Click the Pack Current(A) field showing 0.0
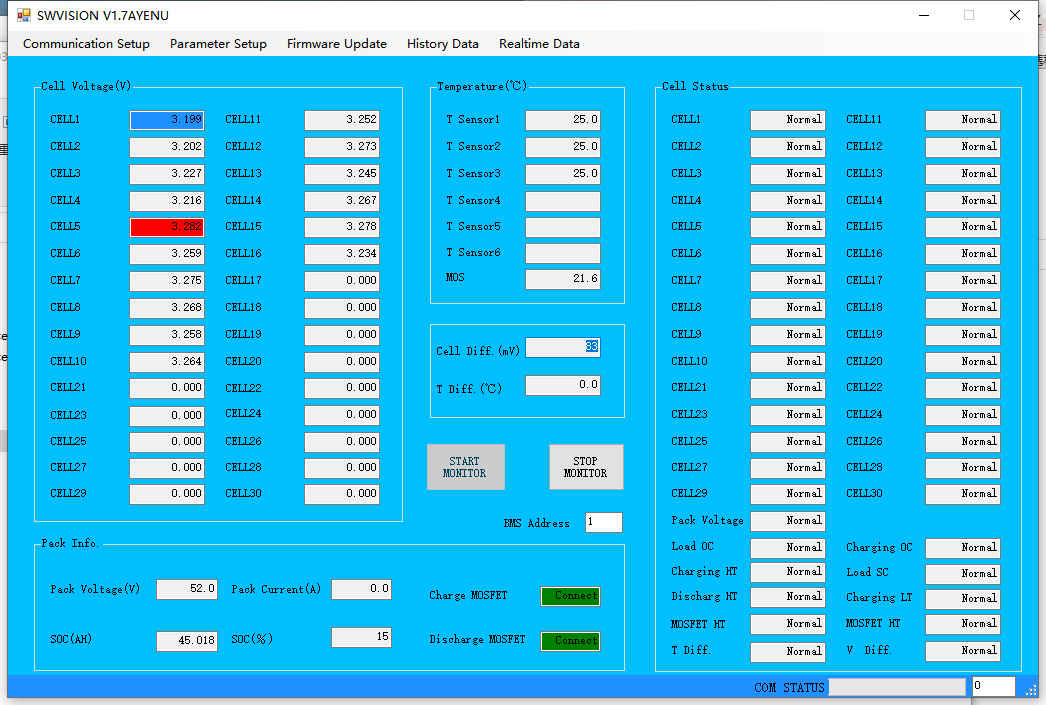Viewport: 1046px width, 705px height. point(362,589)
